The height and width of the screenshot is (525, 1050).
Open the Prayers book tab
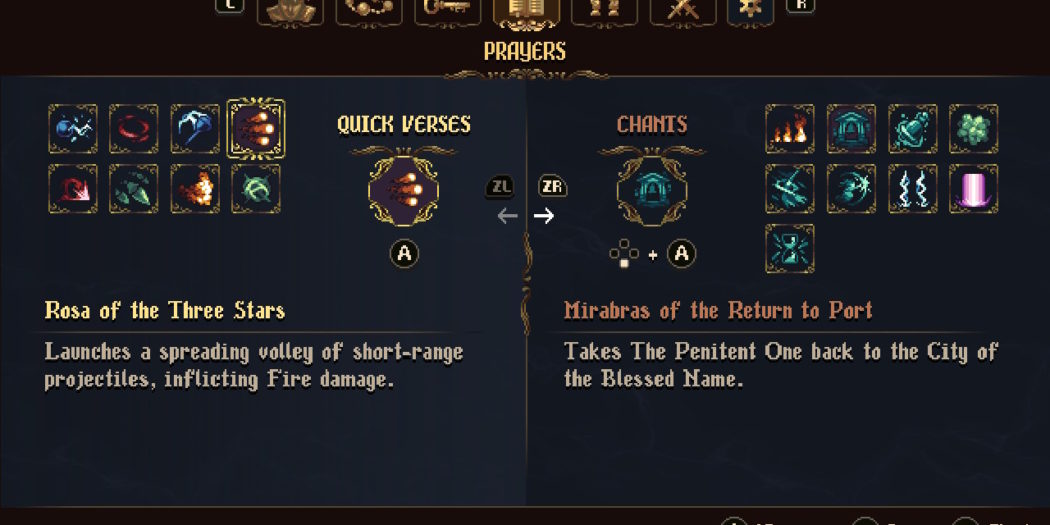(x=525, y=12)
